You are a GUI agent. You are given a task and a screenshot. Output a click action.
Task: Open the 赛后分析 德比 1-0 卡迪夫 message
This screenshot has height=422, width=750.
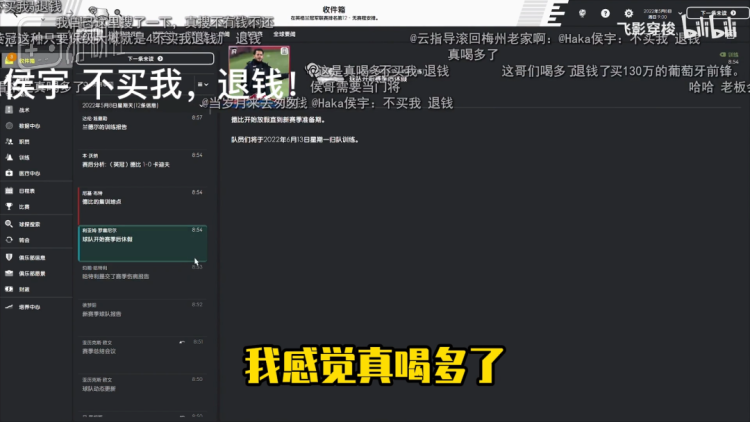143,166
